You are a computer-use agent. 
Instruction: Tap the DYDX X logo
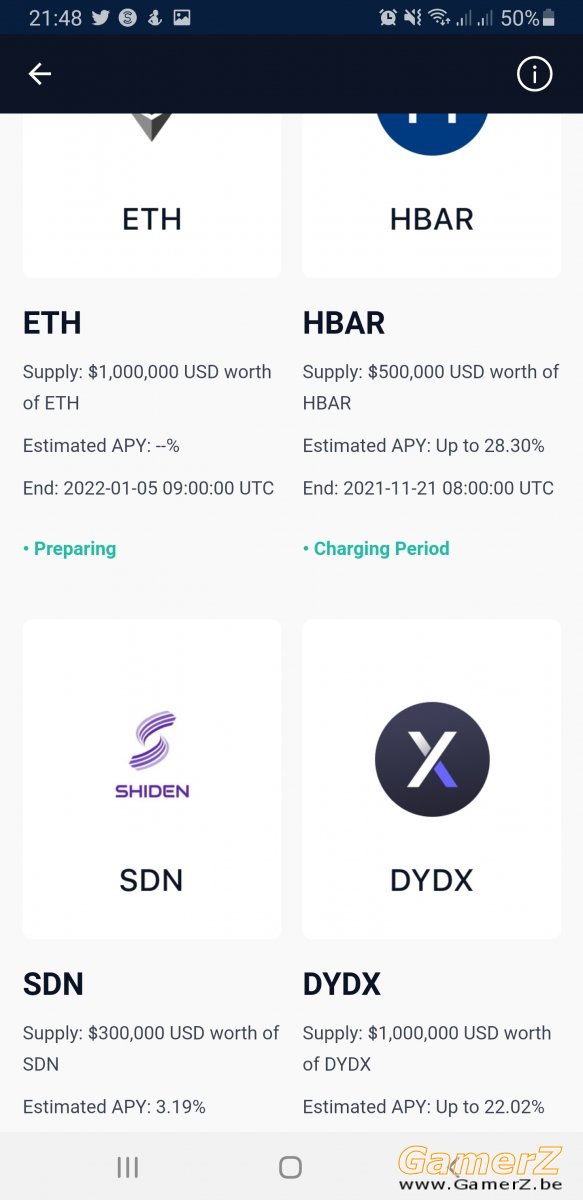pyautogui.click(x=432, y=759)
